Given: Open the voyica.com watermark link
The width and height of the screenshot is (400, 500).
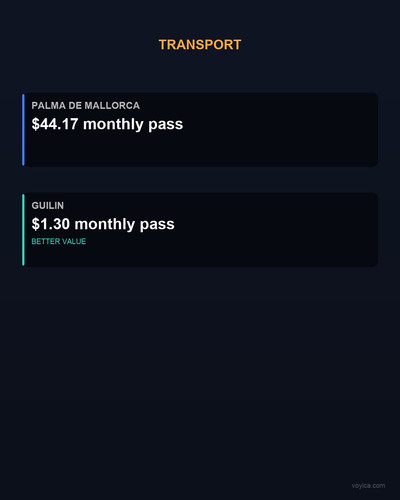Looking at the screenshot, I should [368, 486].
